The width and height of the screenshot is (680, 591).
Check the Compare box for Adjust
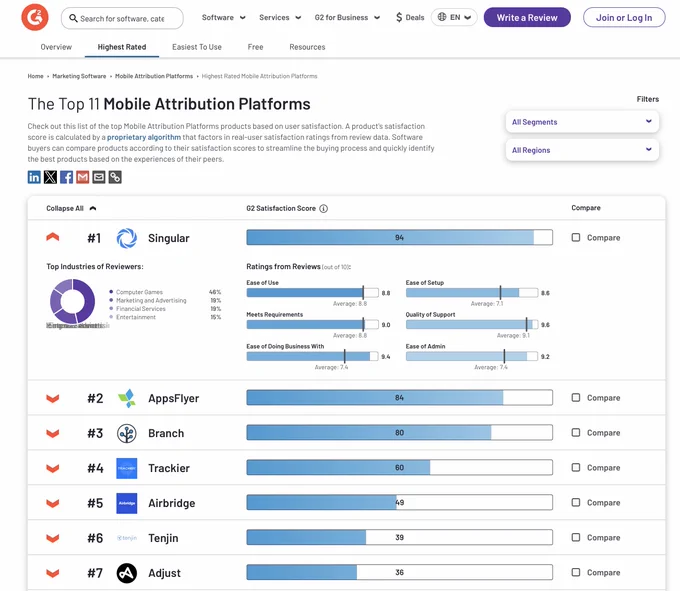[575, 572]
